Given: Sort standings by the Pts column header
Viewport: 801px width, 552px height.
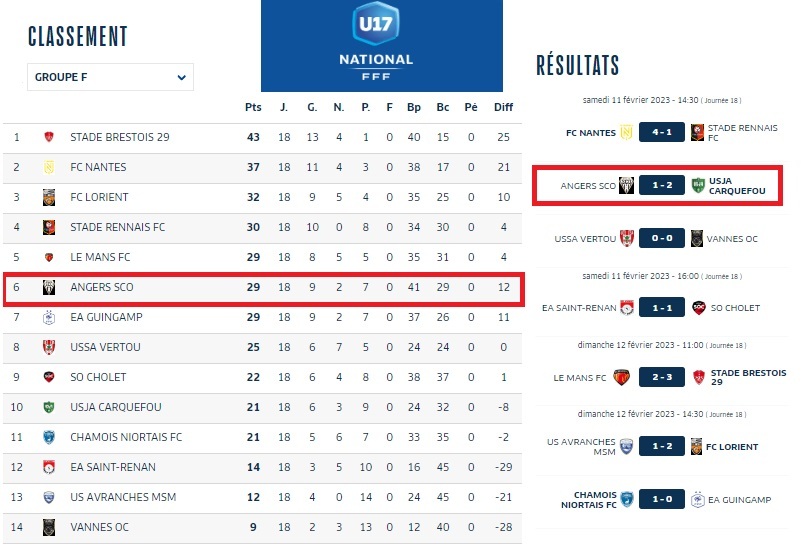Looking at the screenshot, I should tap(253, 107).
